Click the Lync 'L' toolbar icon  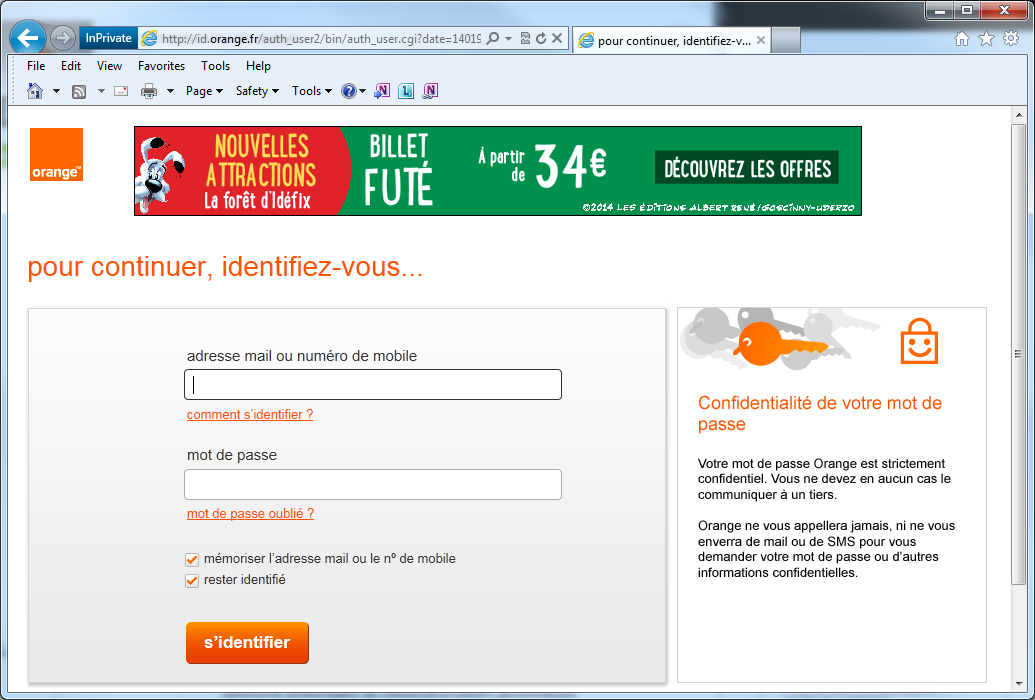click(406, 91)
